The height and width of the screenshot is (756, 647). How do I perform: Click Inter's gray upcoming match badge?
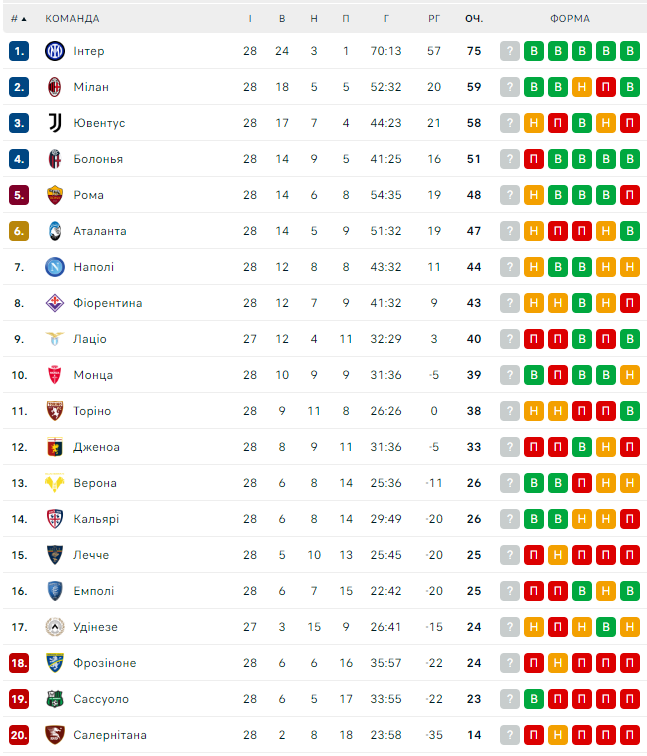click(510, 51)
